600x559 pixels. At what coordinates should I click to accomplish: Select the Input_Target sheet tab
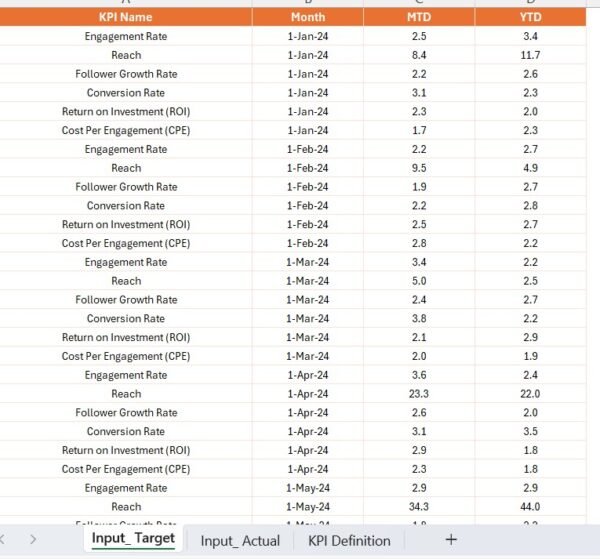133,539
